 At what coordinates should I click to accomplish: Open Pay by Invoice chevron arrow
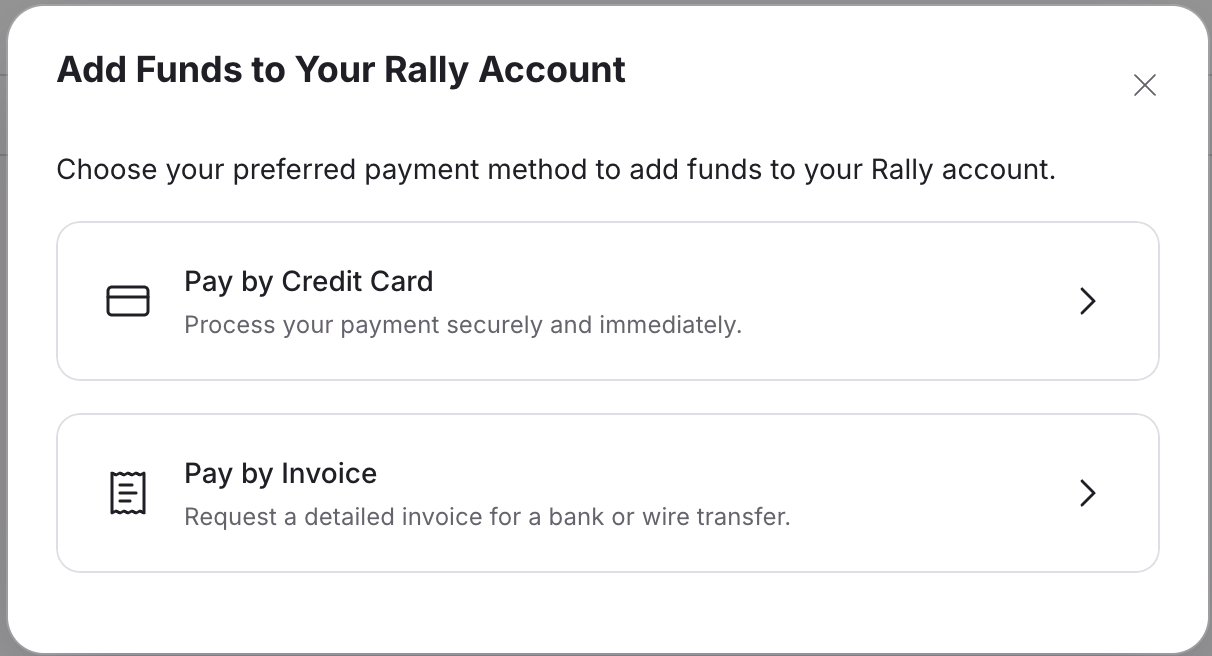[x=1088, y=493]
